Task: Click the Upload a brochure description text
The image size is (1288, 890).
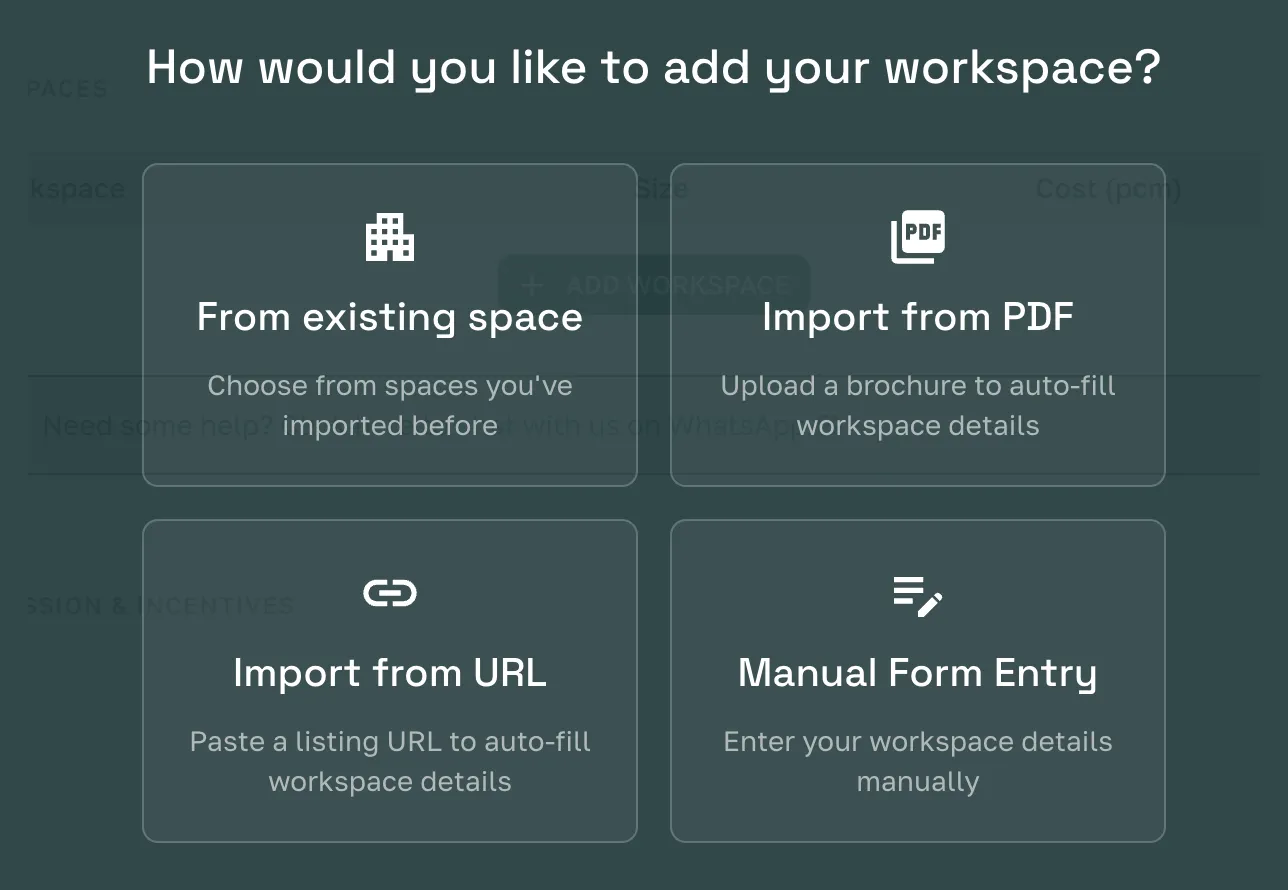Action: tap(918, 405)
